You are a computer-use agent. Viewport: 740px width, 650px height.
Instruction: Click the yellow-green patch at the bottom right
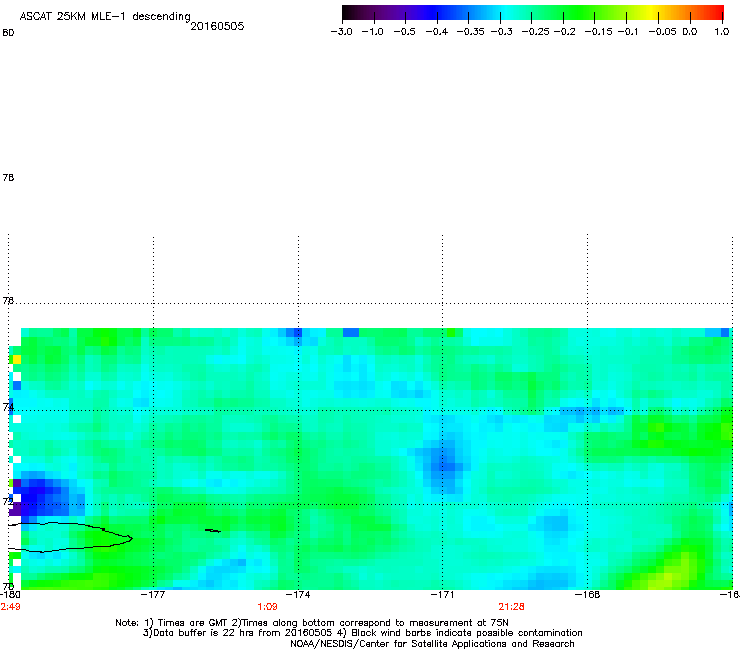(670, 571)
